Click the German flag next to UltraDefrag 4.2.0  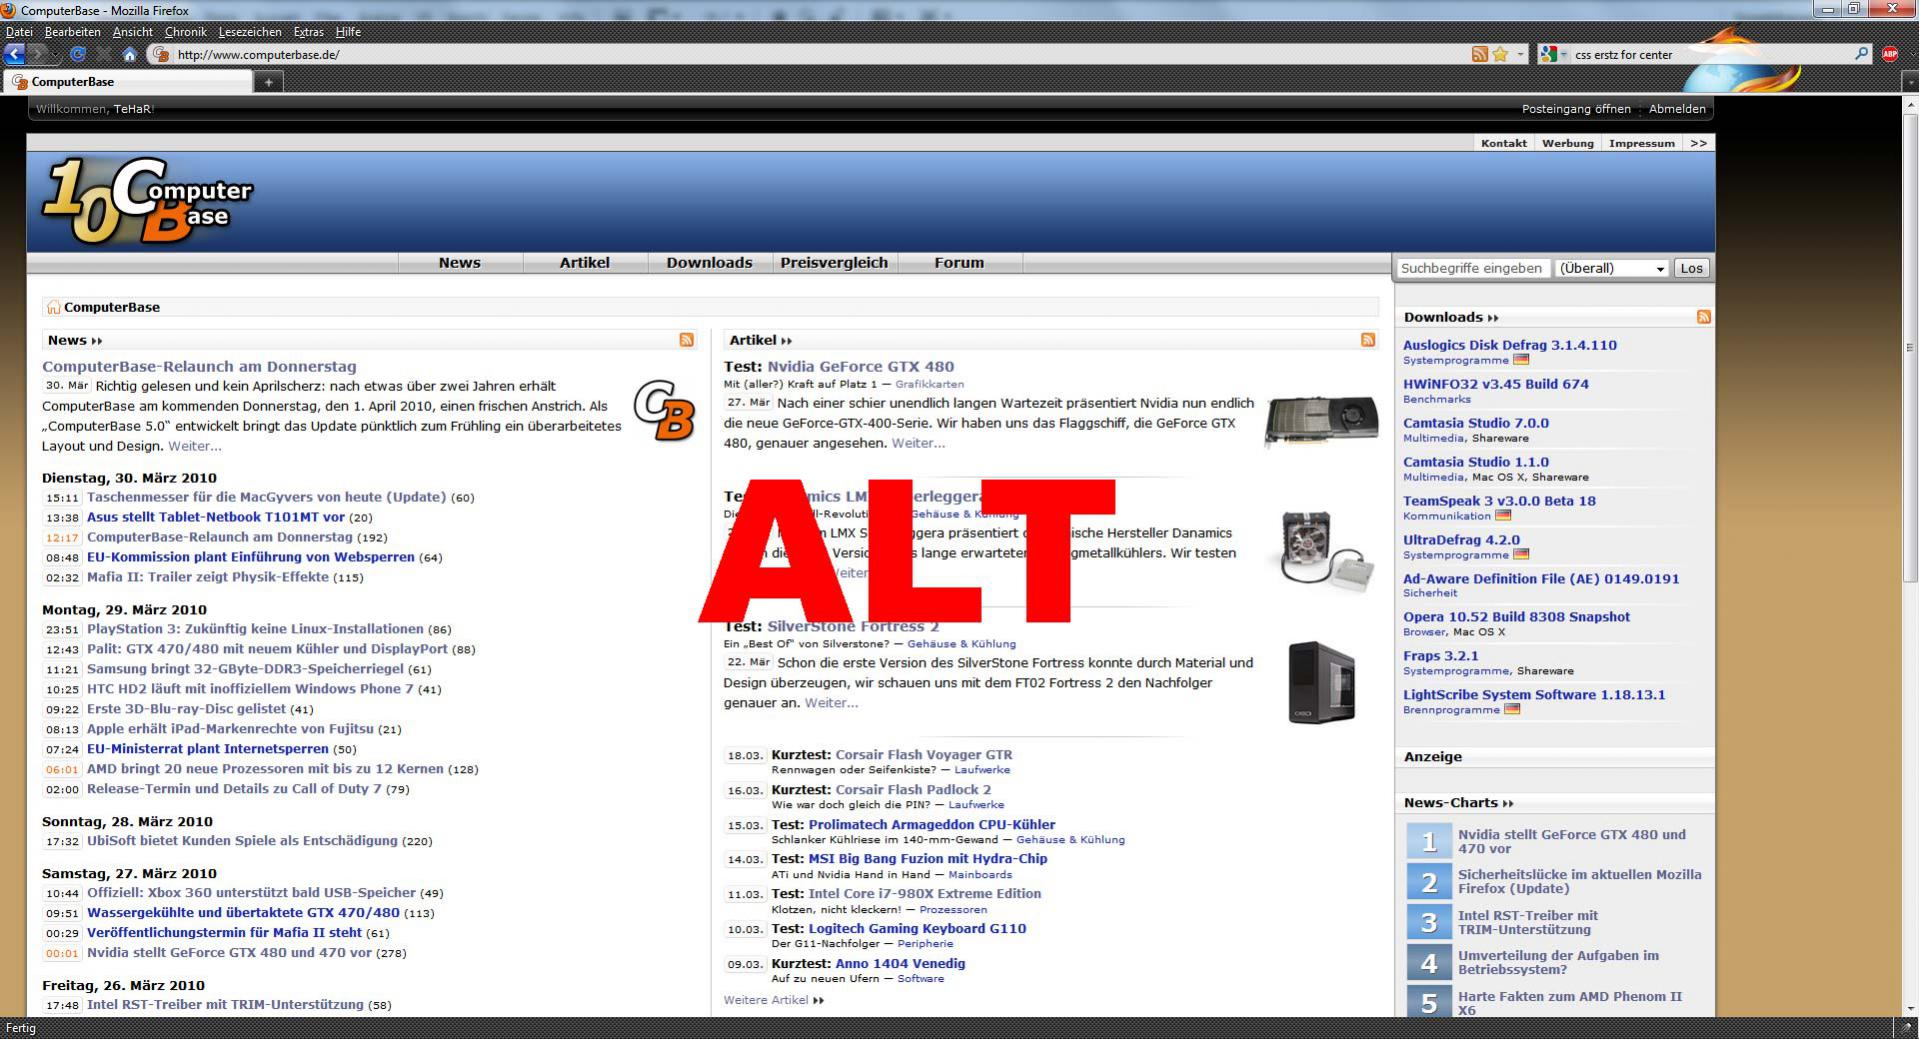click(1521, 554)
